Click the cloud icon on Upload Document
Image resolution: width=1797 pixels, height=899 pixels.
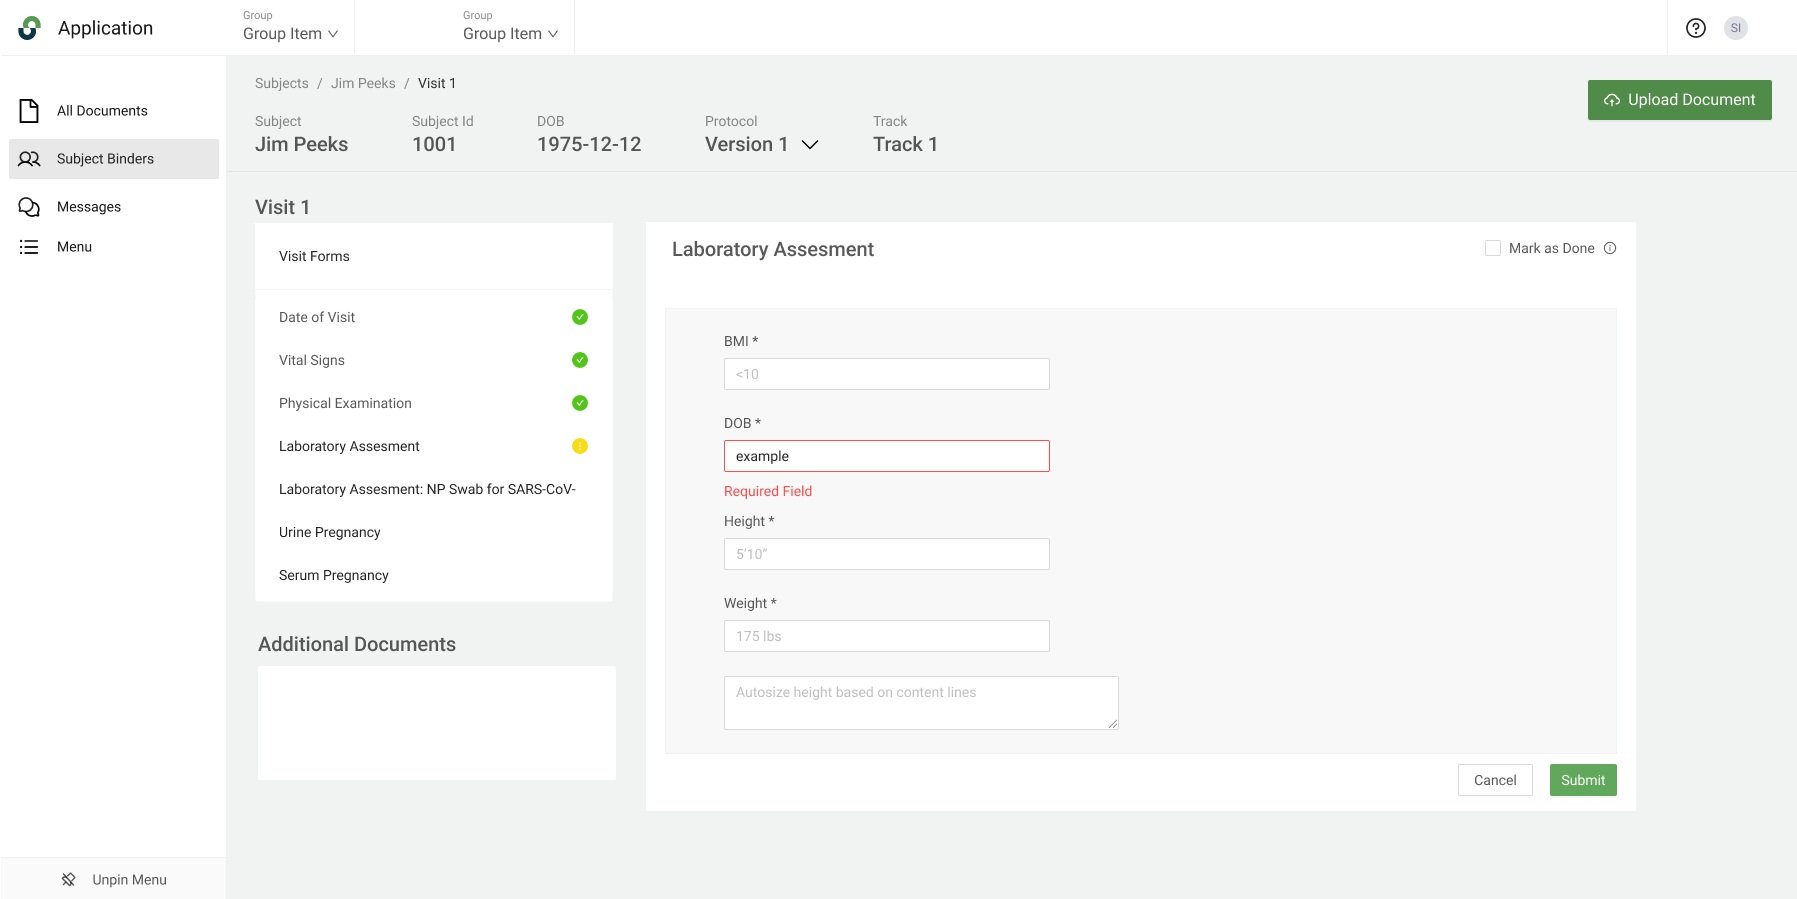click(1612, 100)
